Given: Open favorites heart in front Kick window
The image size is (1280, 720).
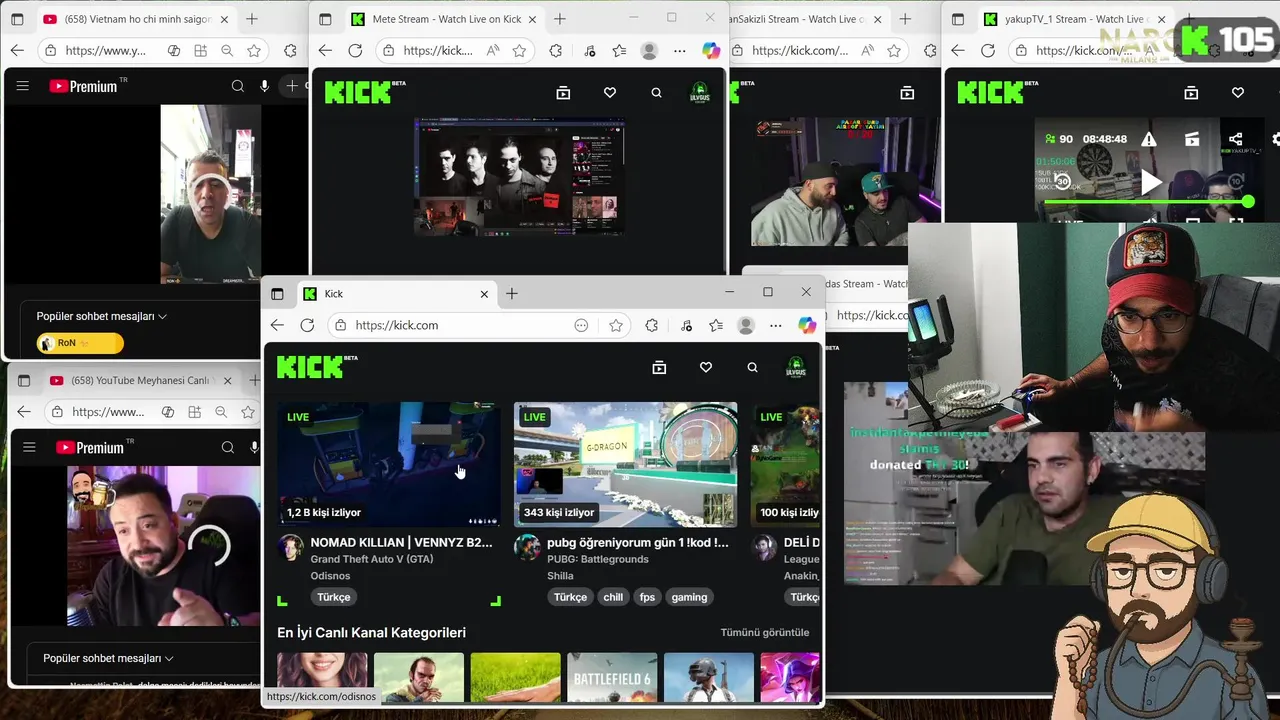Looking at the screenshot, I should tap(706, 368).
